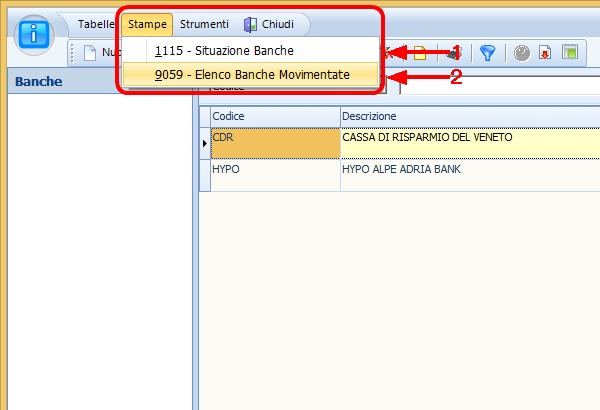This screenshot has width=600, height=410.
Task: Click the filter funnel icon
Action: click(x=487, y=53)
